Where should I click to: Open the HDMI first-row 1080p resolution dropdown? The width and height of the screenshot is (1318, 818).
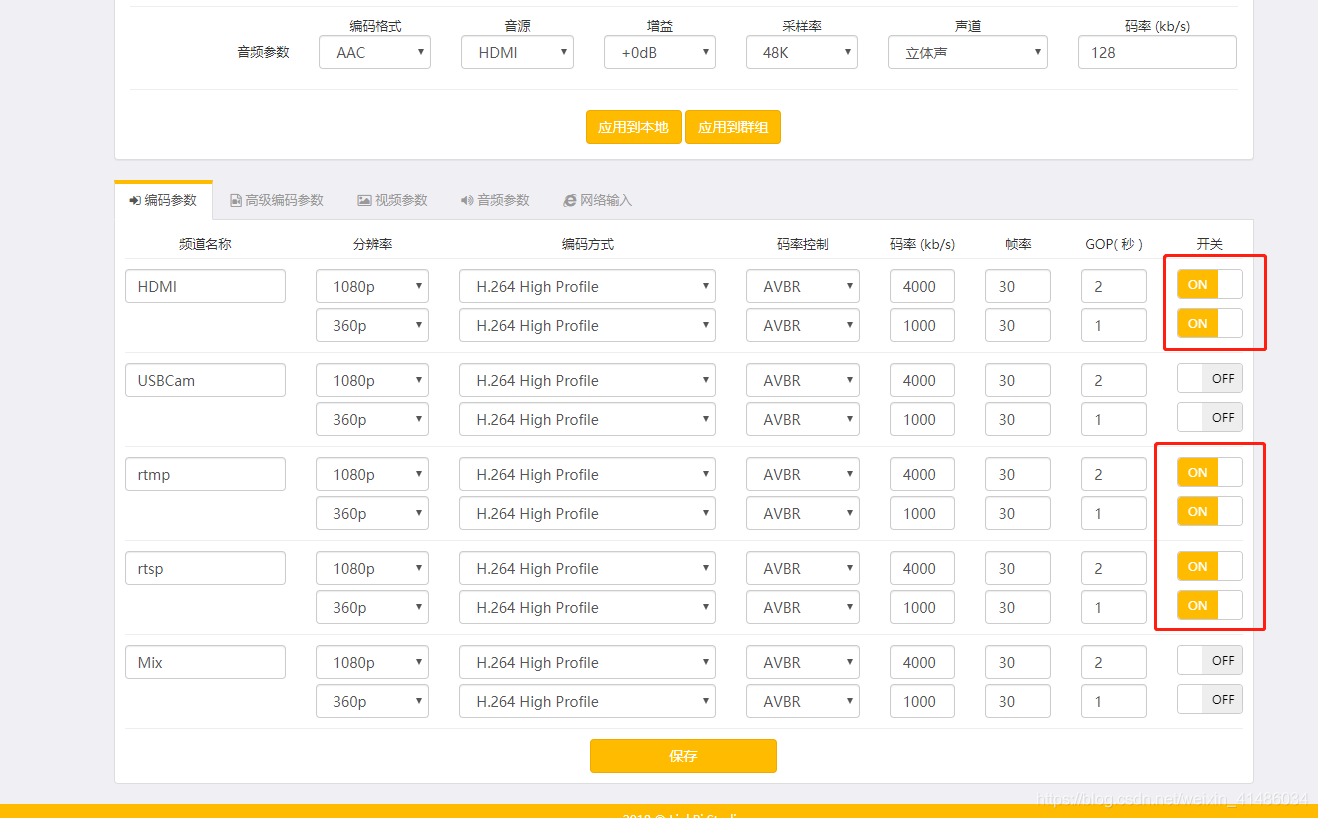click(373, 286)
